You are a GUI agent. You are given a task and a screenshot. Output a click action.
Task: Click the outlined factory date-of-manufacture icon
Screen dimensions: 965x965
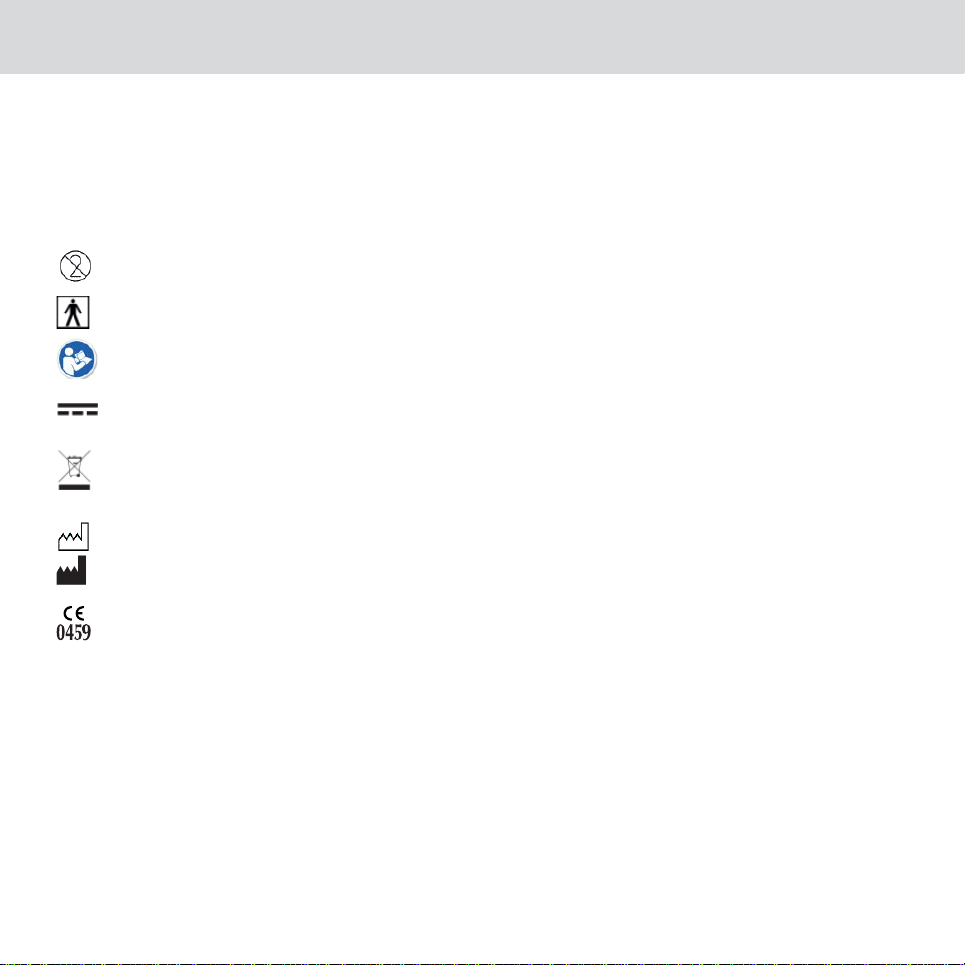tap(73, 537)
